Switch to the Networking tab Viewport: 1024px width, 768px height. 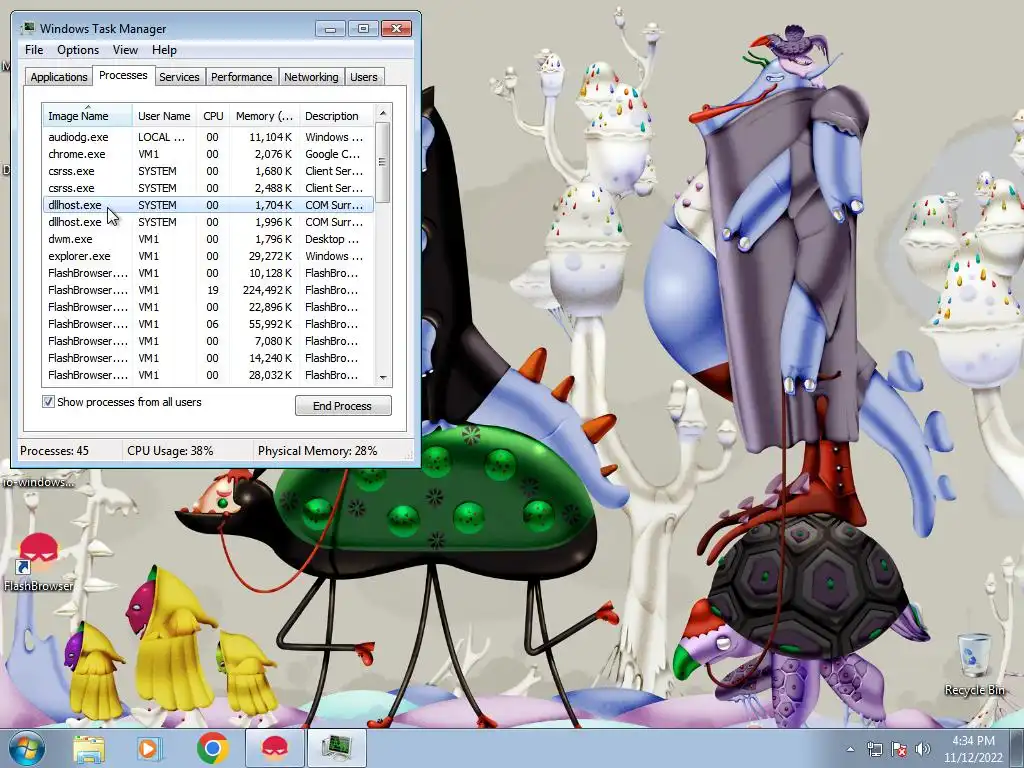coord(311,77)
